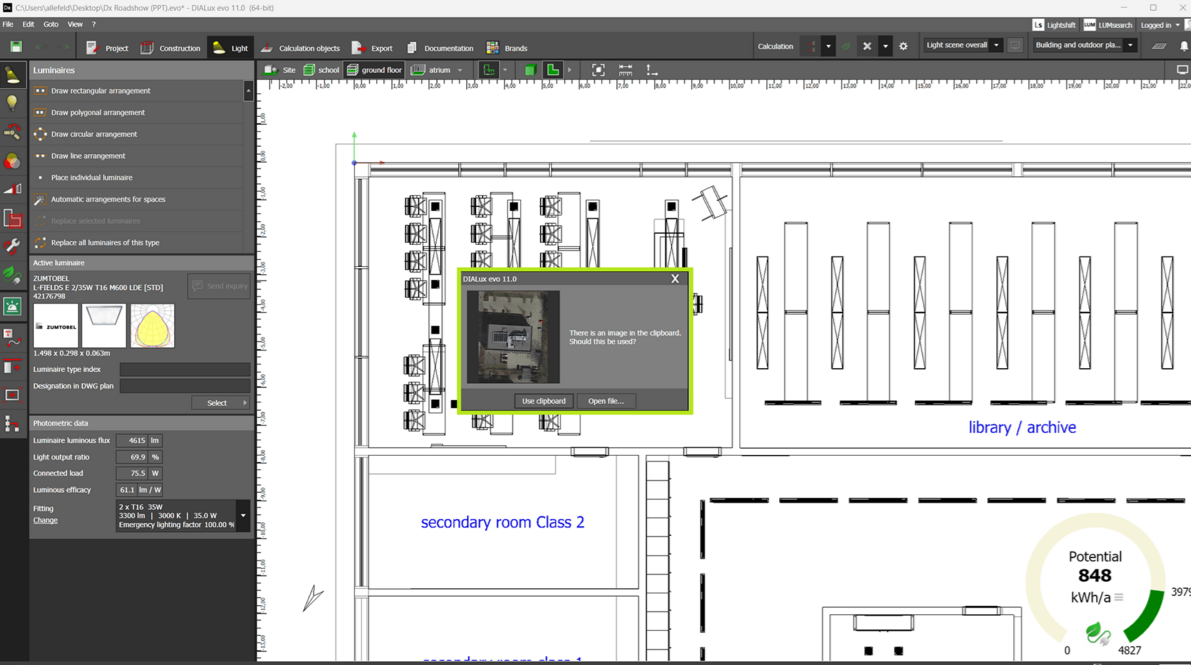Switch to the Export mode tab
The image size is (1191, 665).
[x=372, y=48]
